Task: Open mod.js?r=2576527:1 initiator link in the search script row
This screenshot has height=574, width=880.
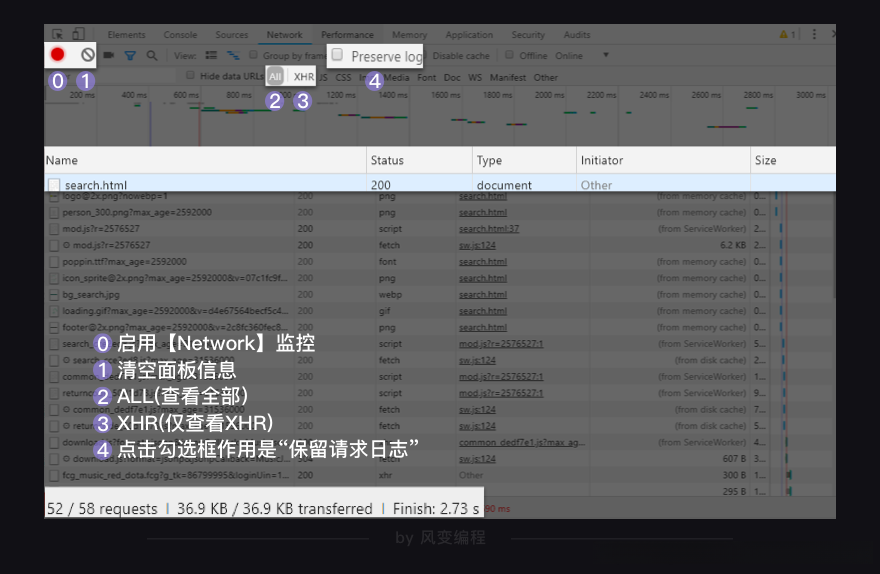Action: (x=501, y=344)
